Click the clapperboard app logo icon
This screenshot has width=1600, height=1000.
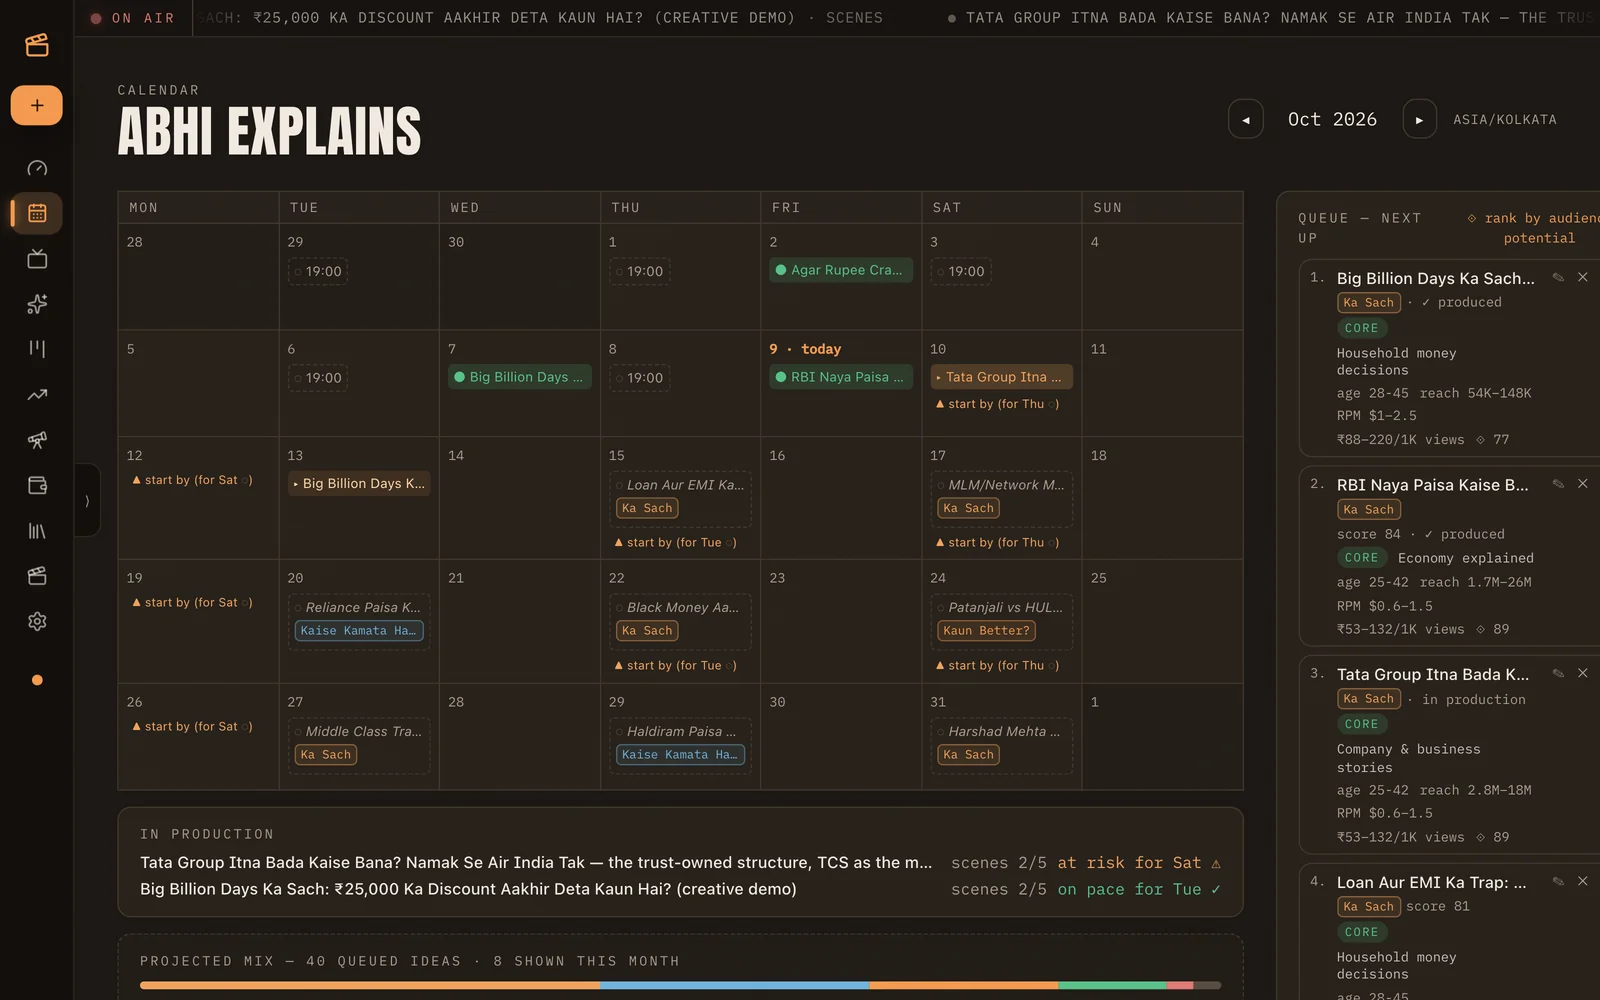click(x=37, y=45)
